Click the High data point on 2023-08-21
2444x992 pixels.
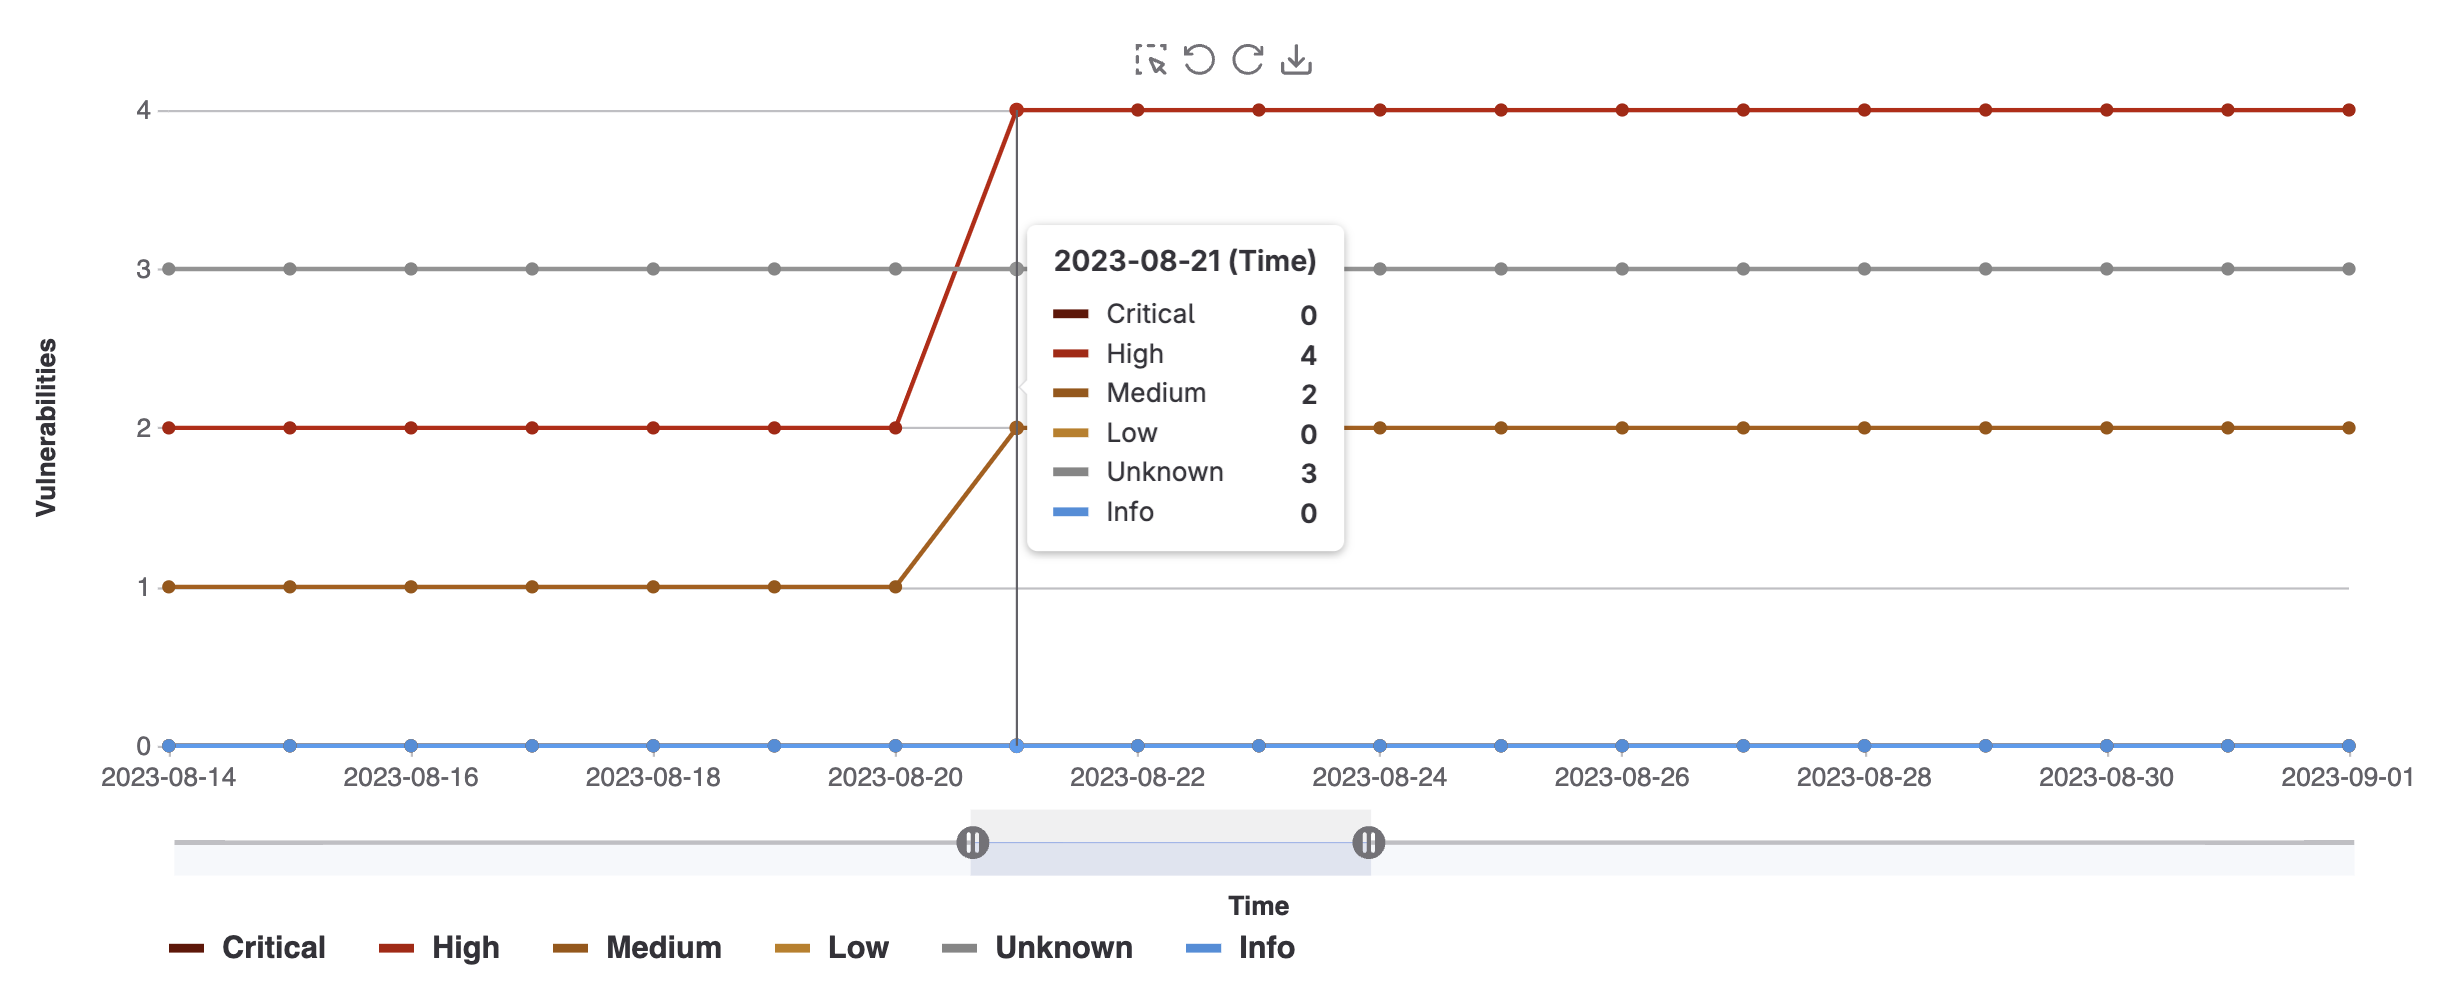pos(1016,108)
